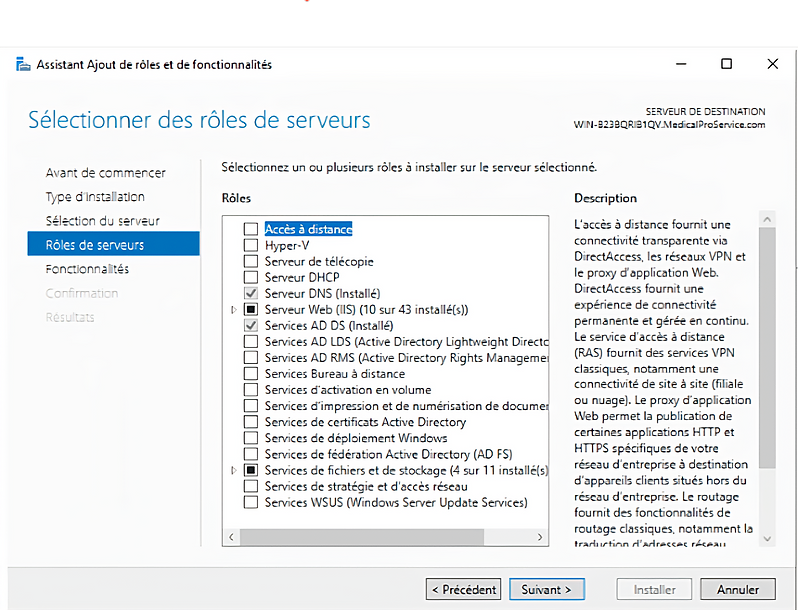Check Services de stratégie et d'accès réseau
Image resolution: width=798 pixels, height=610 pixels.
[250, 486]
